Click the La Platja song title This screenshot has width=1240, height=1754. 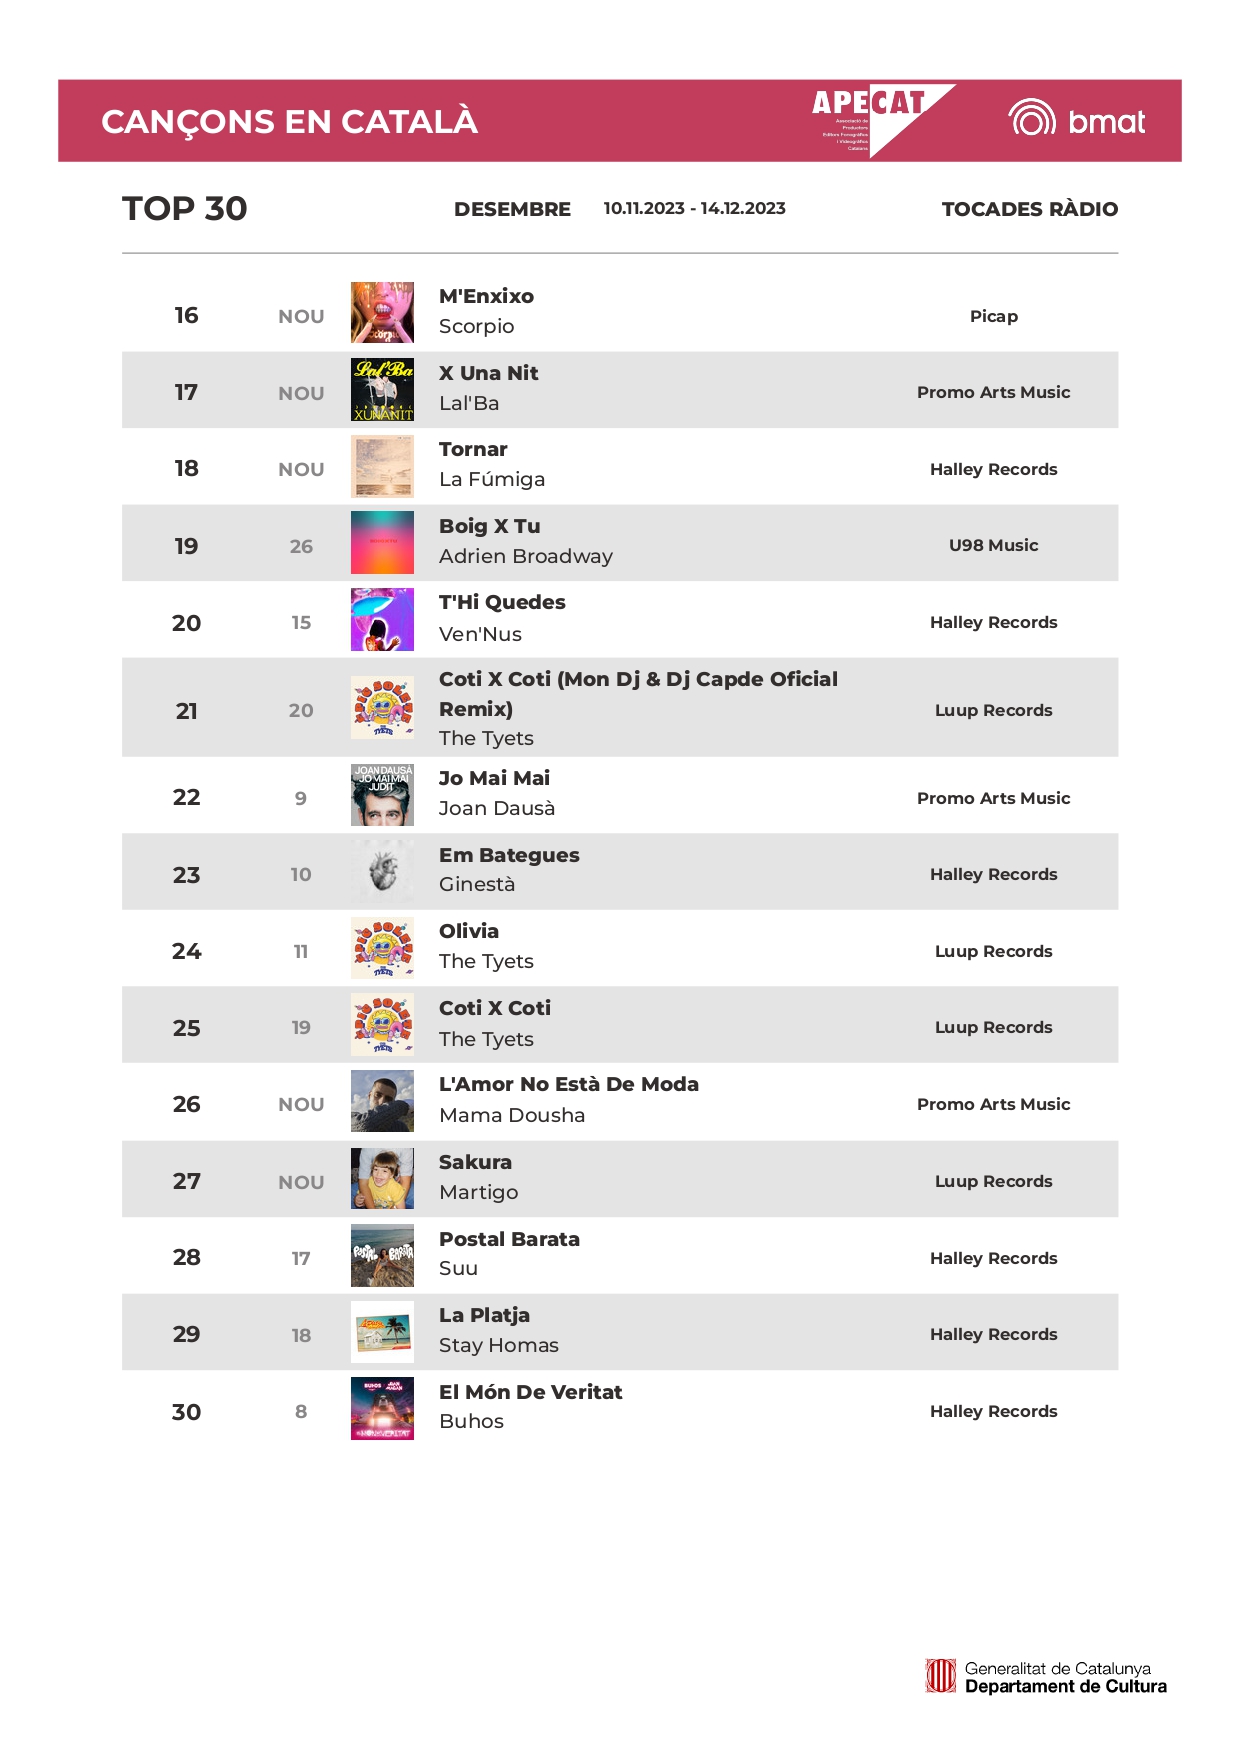tap(484, 1315)
